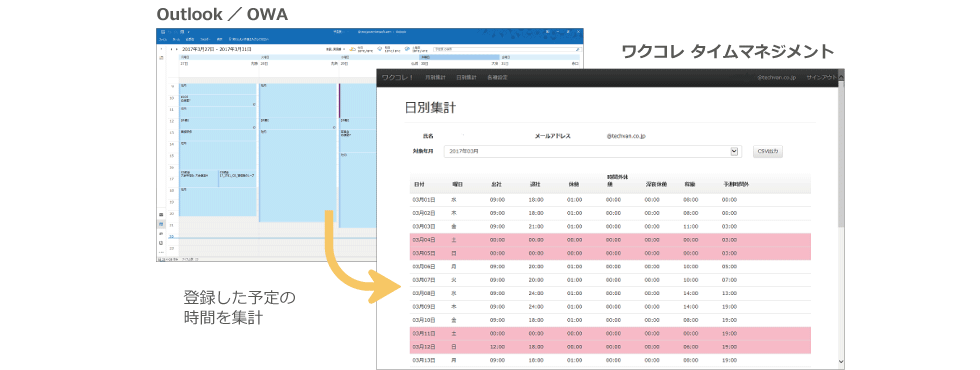
Task: Click the 11:00 work hours in 03月03日 row
Action: [x=690, y=227]
